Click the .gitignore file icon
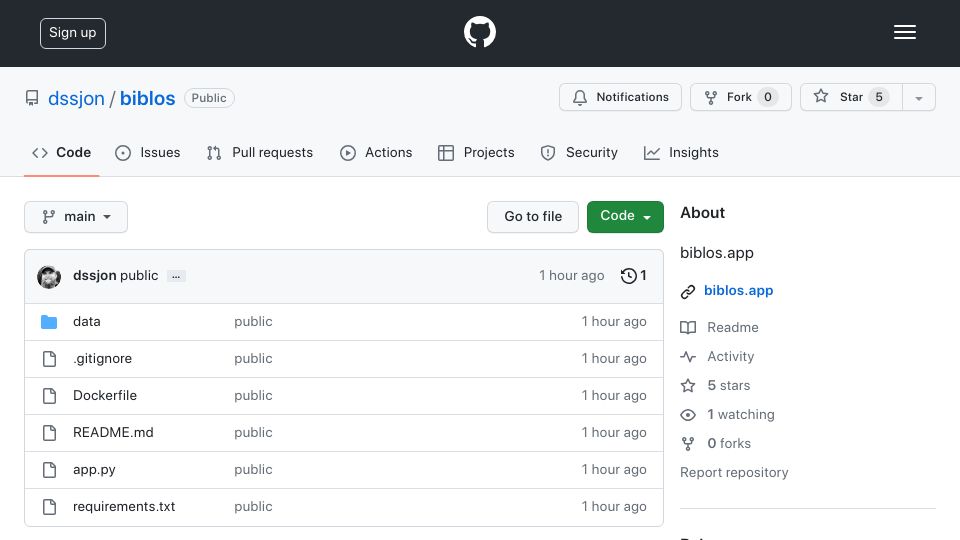Image resolution: width=960 pixels, height=540 pixels. (x=50, y=359)
